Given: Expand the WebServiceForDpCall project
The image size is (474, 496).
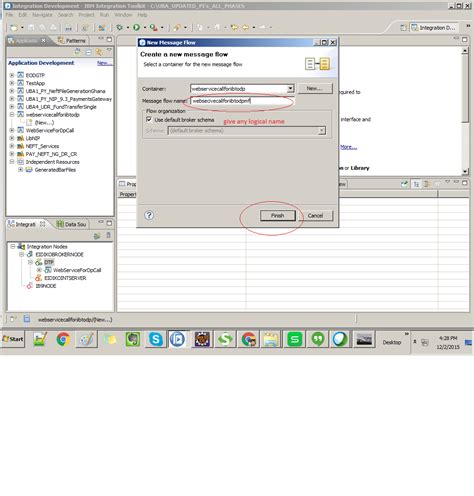Looking at the screenshot, I should tap(12, 130).
